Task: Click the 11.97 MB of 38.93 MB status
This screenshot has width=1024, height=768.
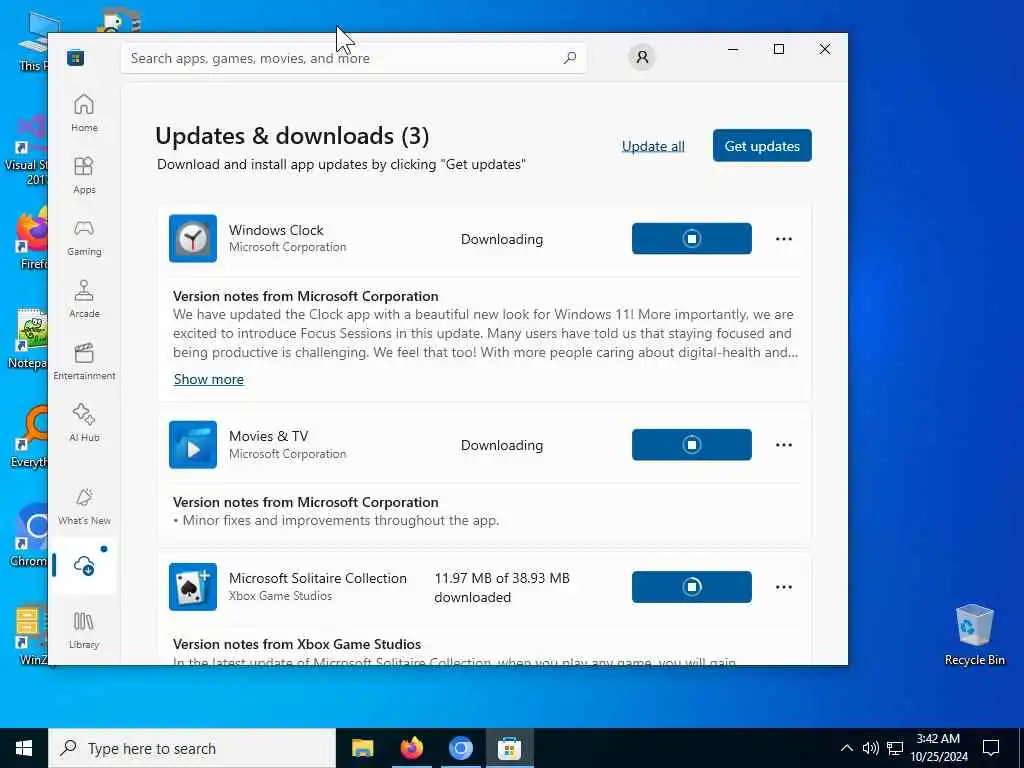Action: 502,588
